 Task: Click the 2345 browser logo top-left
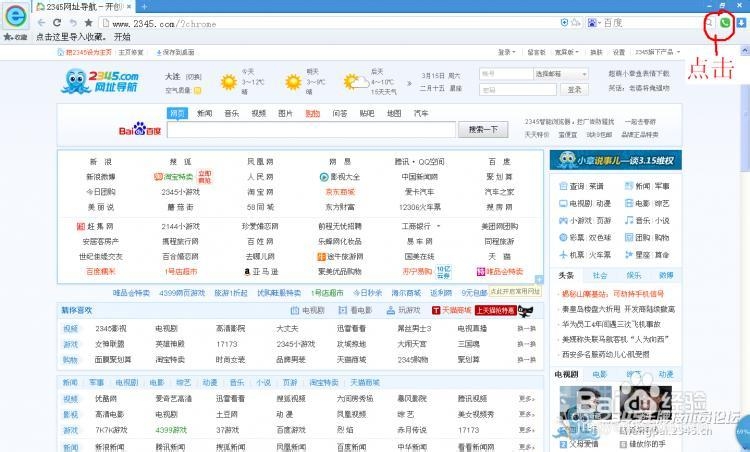point(15,16)
